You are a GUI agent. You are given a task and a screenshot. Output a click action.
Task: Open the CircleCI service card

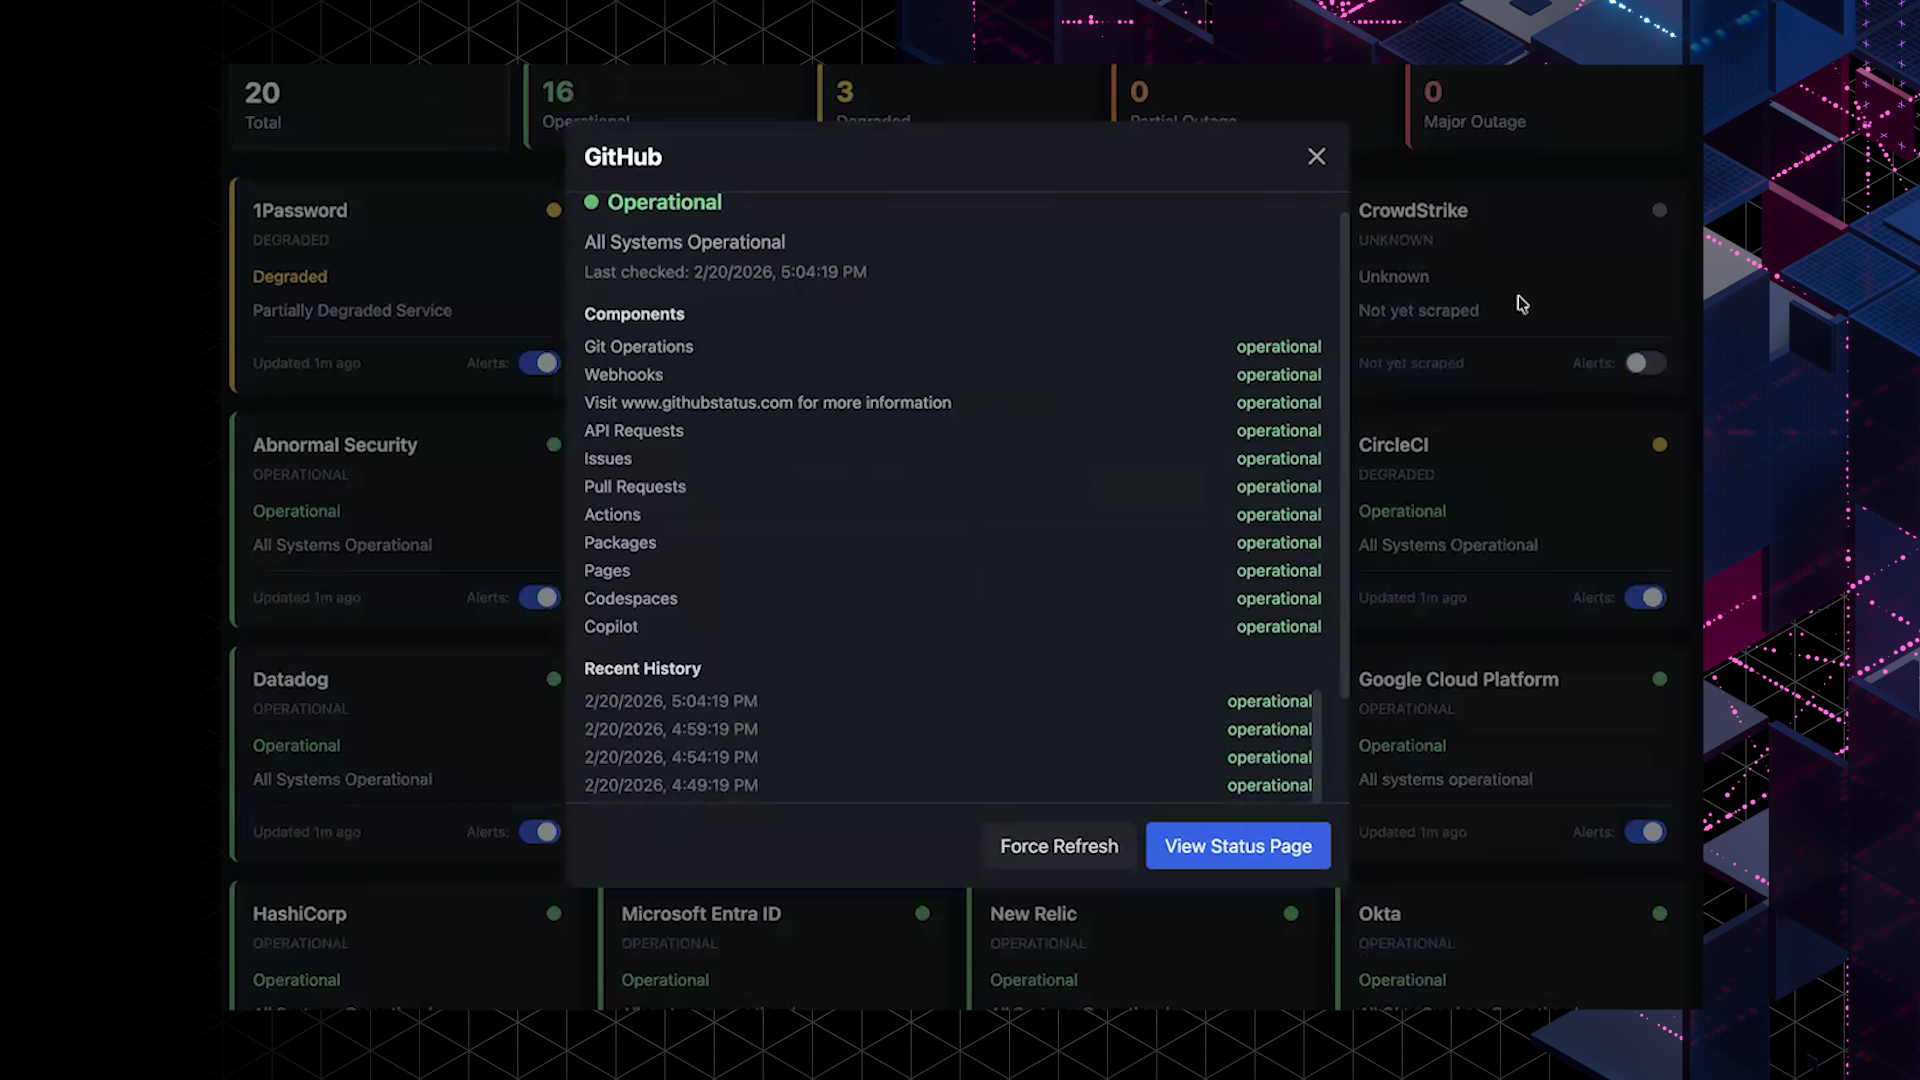coord(1520,519)
